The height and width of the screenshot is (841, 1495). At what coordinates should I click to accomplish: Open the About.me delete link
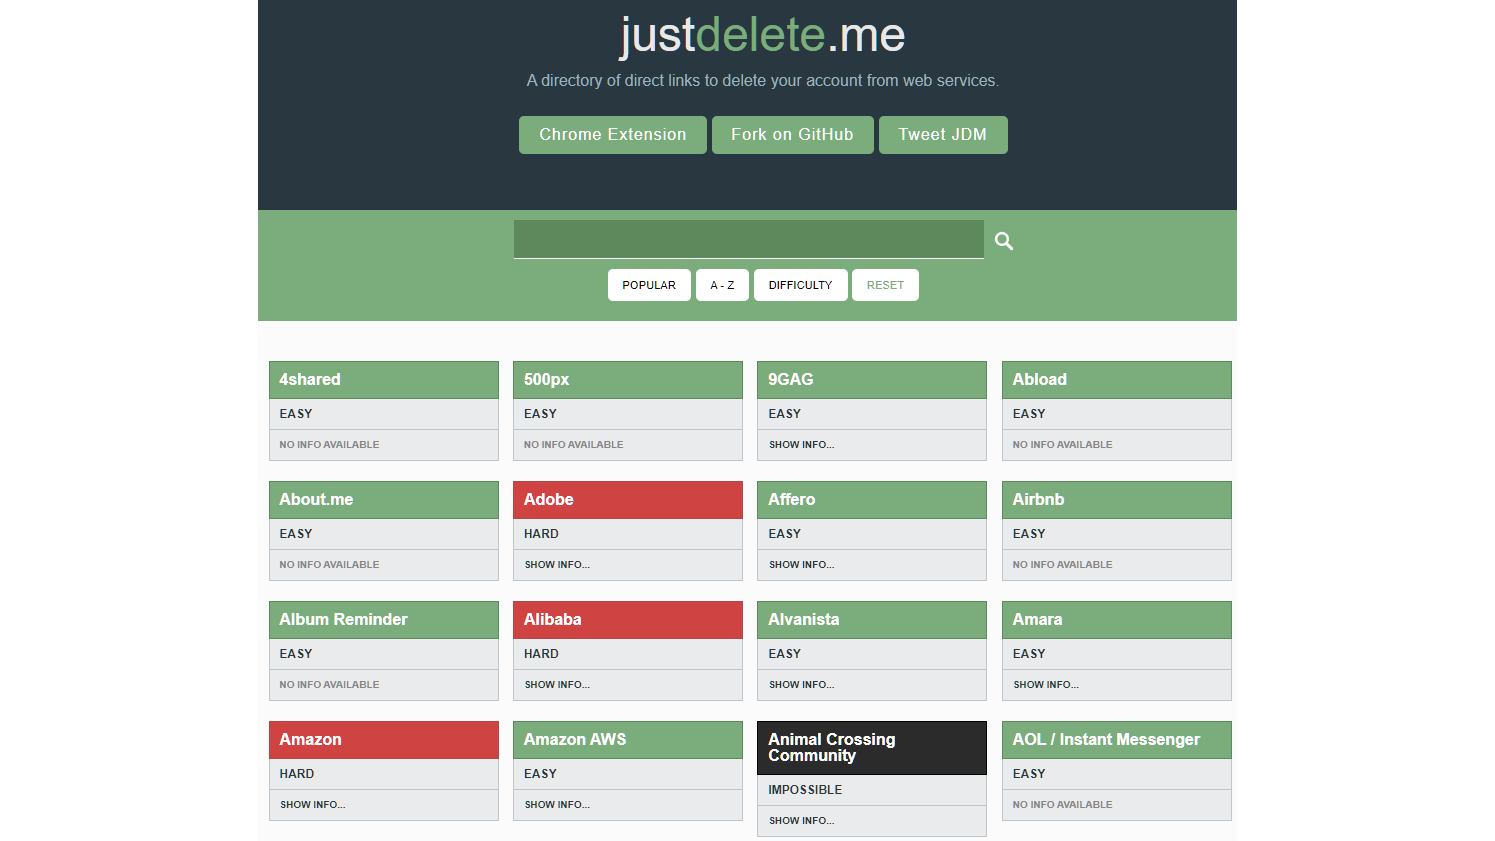click(x=384, y=500)
